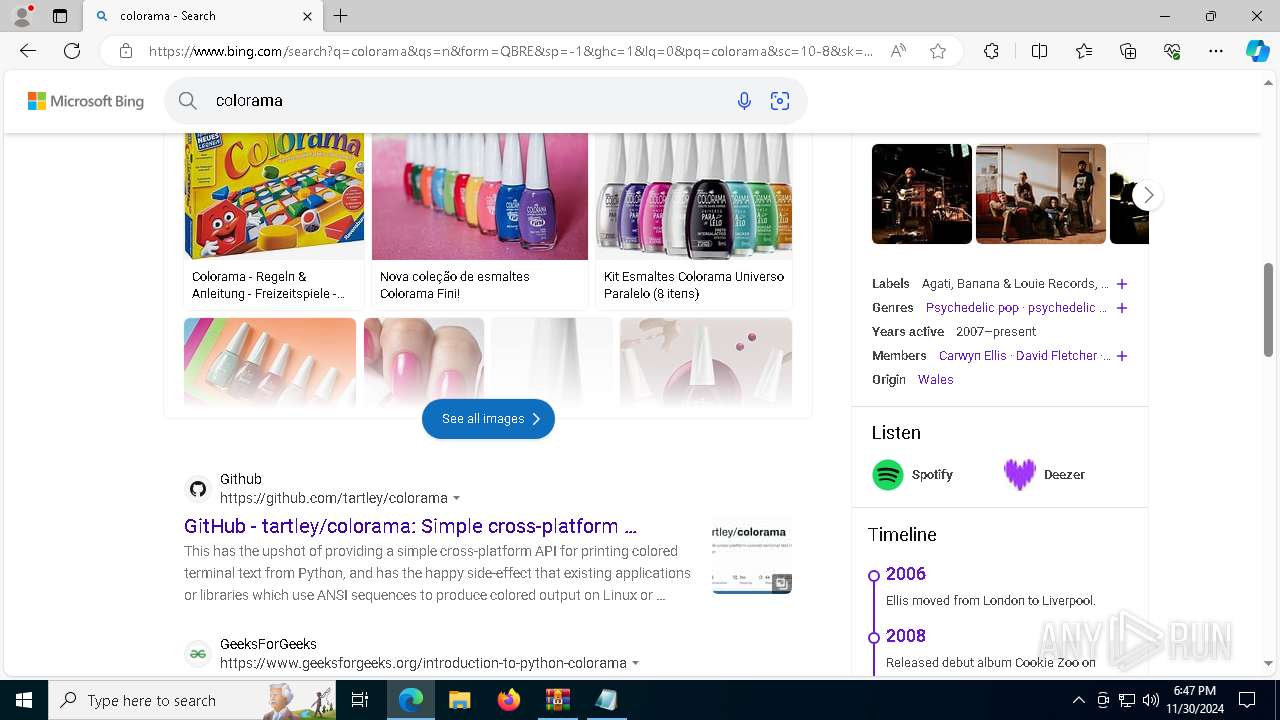Click the GeeksForGeeks favicon icon
1280x720 pixels.
198,654
